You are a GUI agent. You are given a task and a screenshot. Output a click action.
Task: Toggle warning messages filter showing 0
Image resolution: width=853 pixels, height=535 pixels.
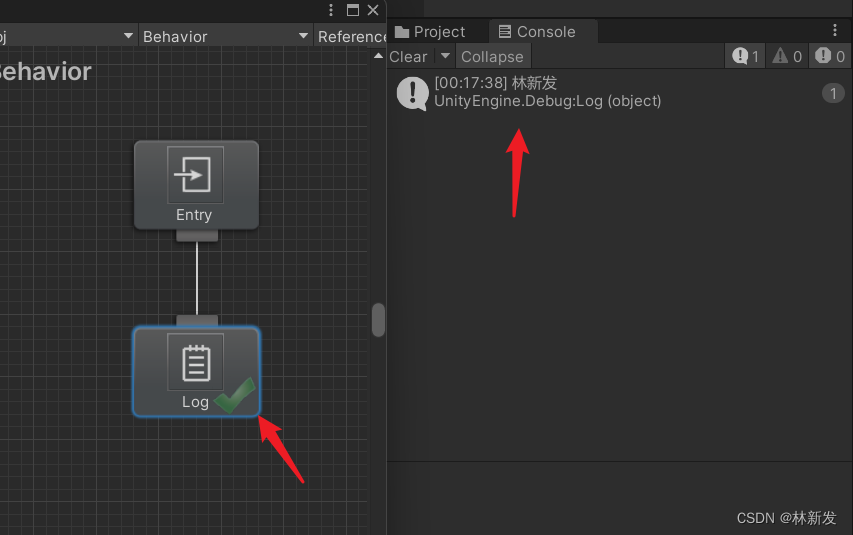(787, 56)
